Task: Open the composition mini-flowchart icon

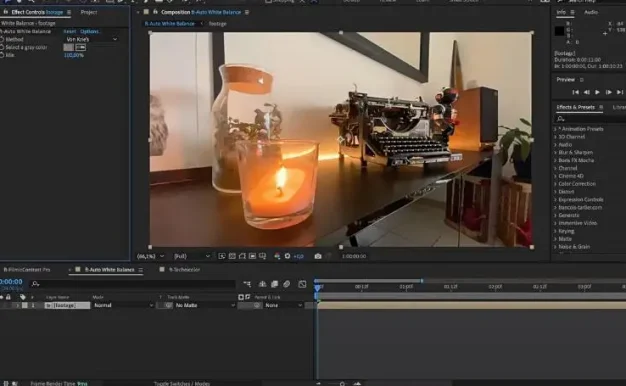Action: click(x=247, y=284)
